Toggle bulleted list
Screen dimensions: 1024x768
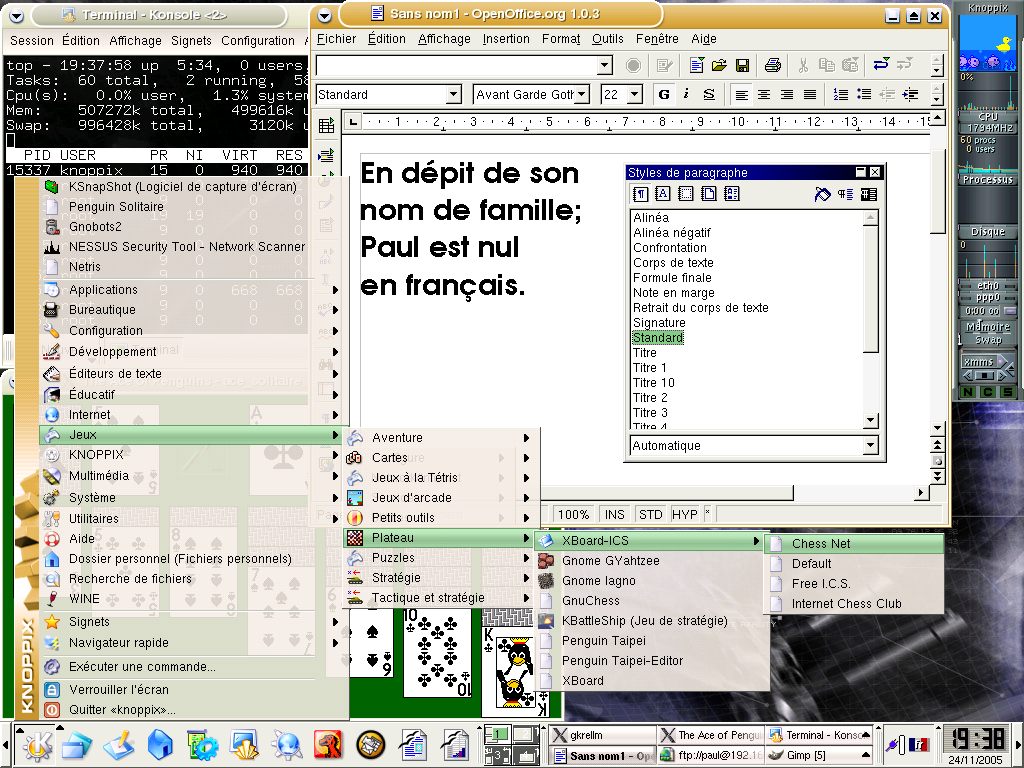click(863, 95)
